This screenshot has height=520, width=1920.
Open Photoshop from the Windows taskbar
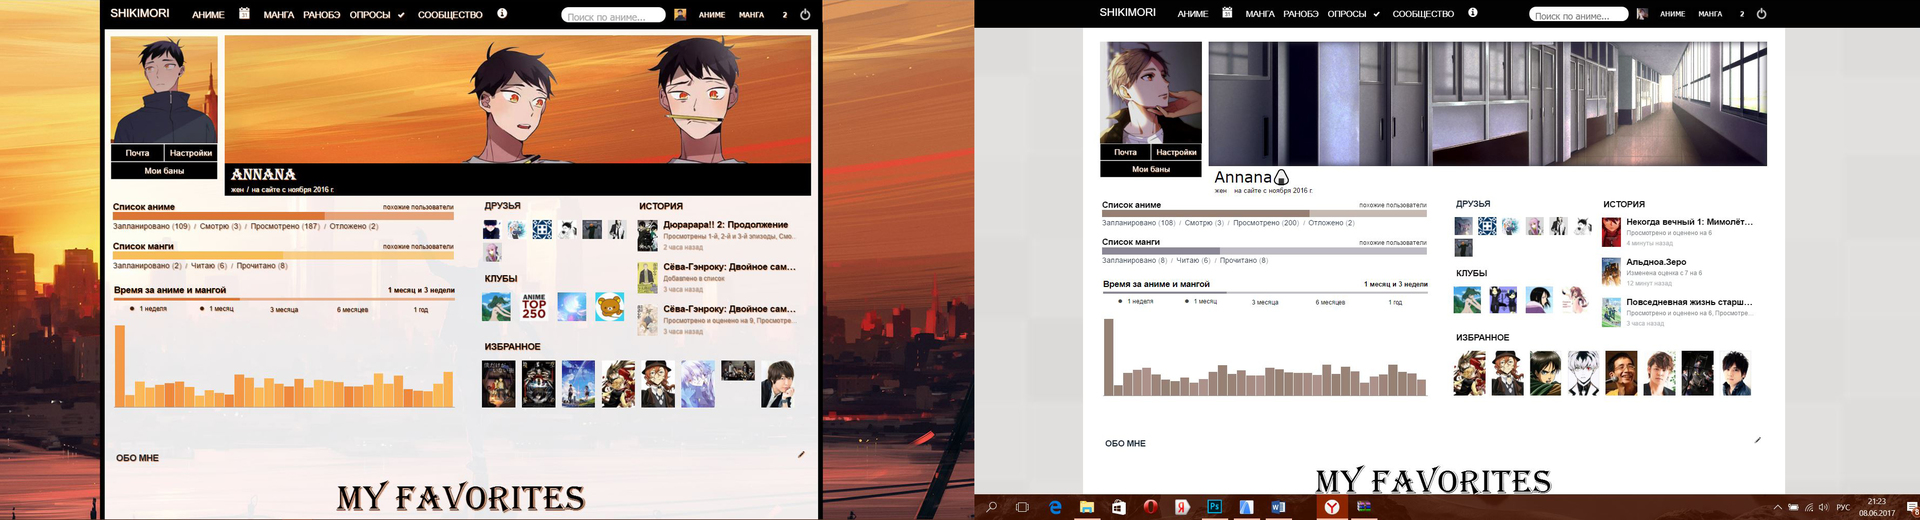coord(1214,507)
